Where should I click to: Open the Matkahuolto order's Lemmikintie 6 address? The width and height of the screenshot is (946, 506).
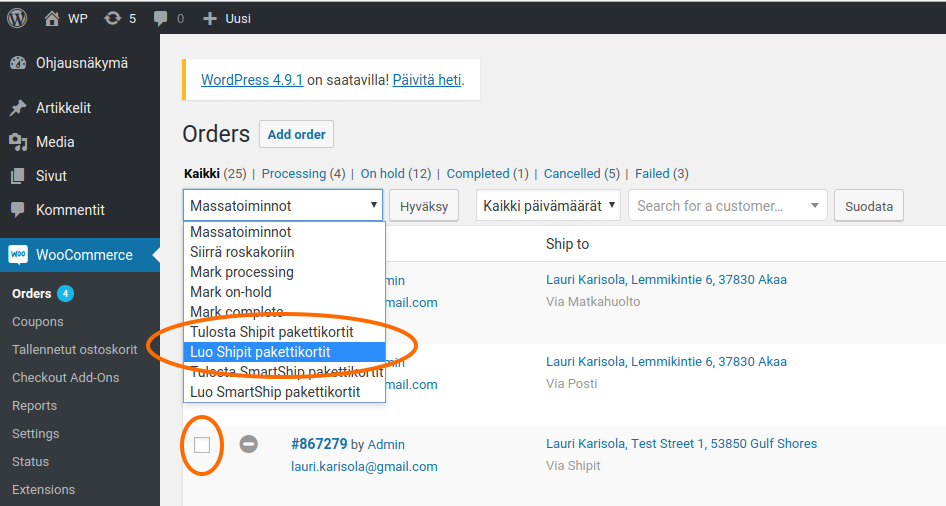(x=667, y=280)
